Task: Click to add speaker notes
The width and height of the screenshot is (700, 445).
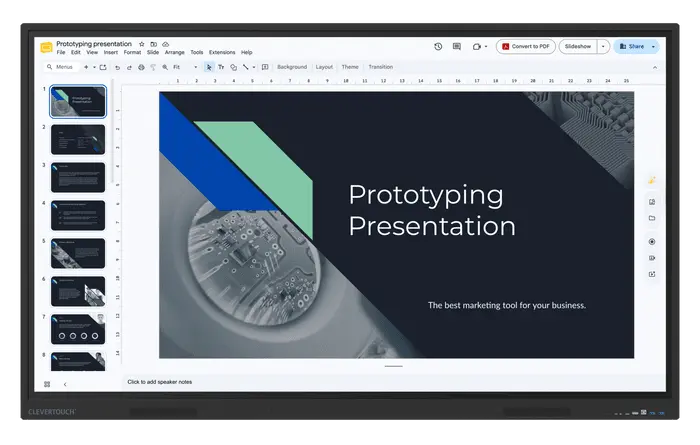Action: (x=159, y=382)
